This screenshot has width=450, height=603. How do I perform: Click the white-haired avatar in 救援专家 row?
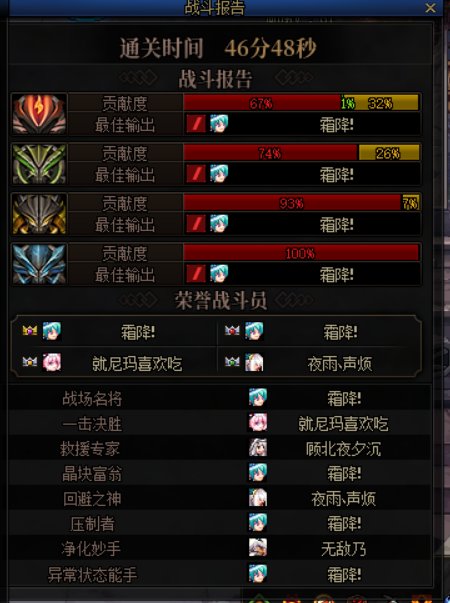pos(258,448)
